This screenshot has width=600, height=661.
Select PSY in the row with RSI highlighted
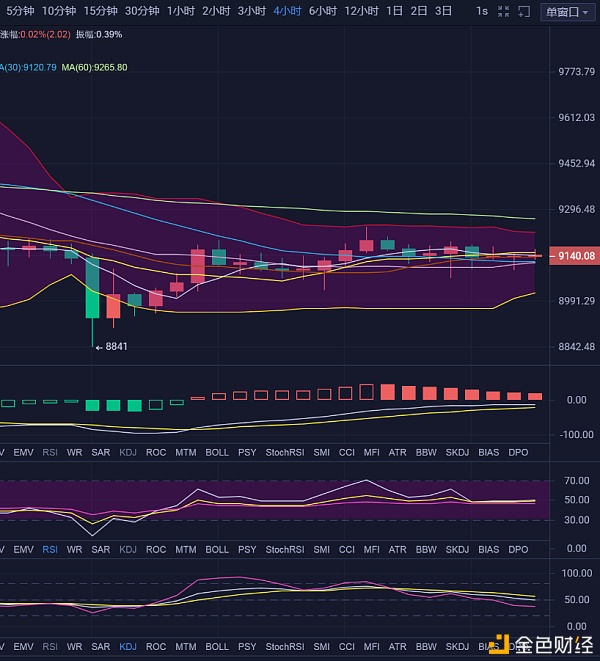(247, 549)
